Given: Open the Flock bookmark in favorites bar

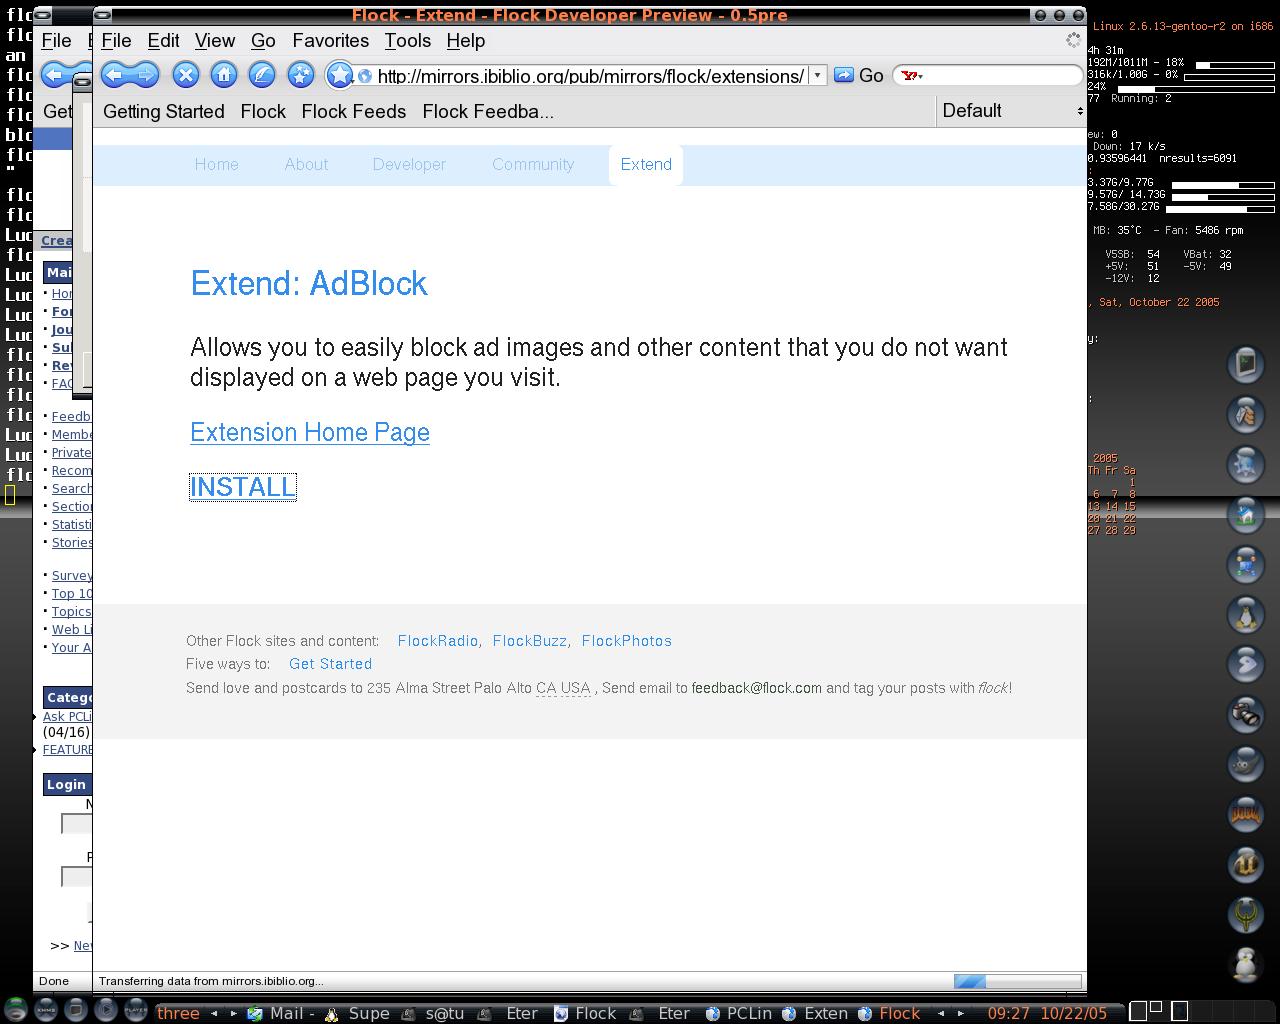Looking at the screenshot, I should (263, 112).
